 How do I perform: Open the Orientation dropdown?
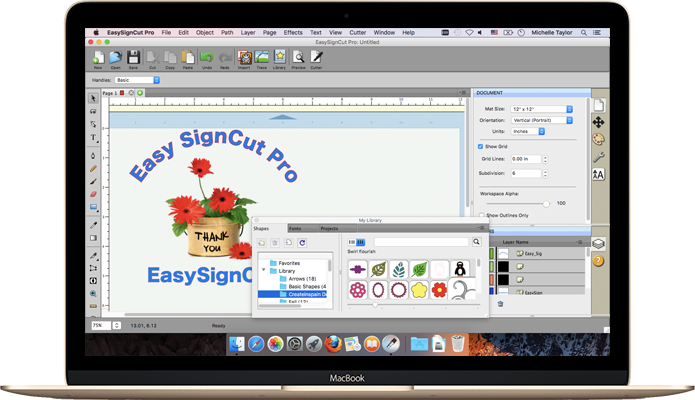[541, 119]
